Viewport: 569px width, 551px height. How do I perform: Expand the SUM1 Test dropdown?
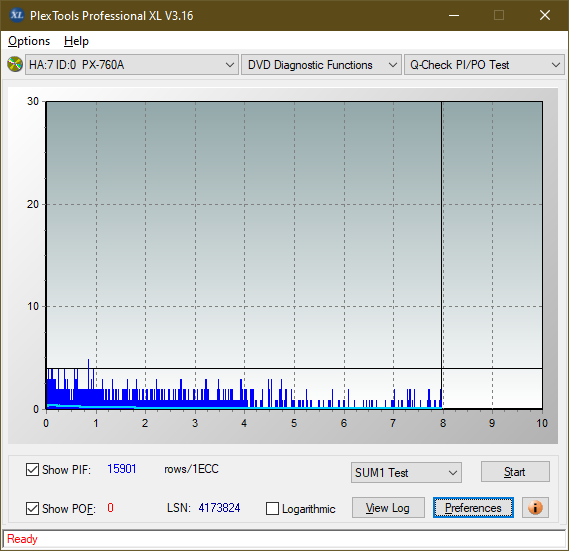406,473
